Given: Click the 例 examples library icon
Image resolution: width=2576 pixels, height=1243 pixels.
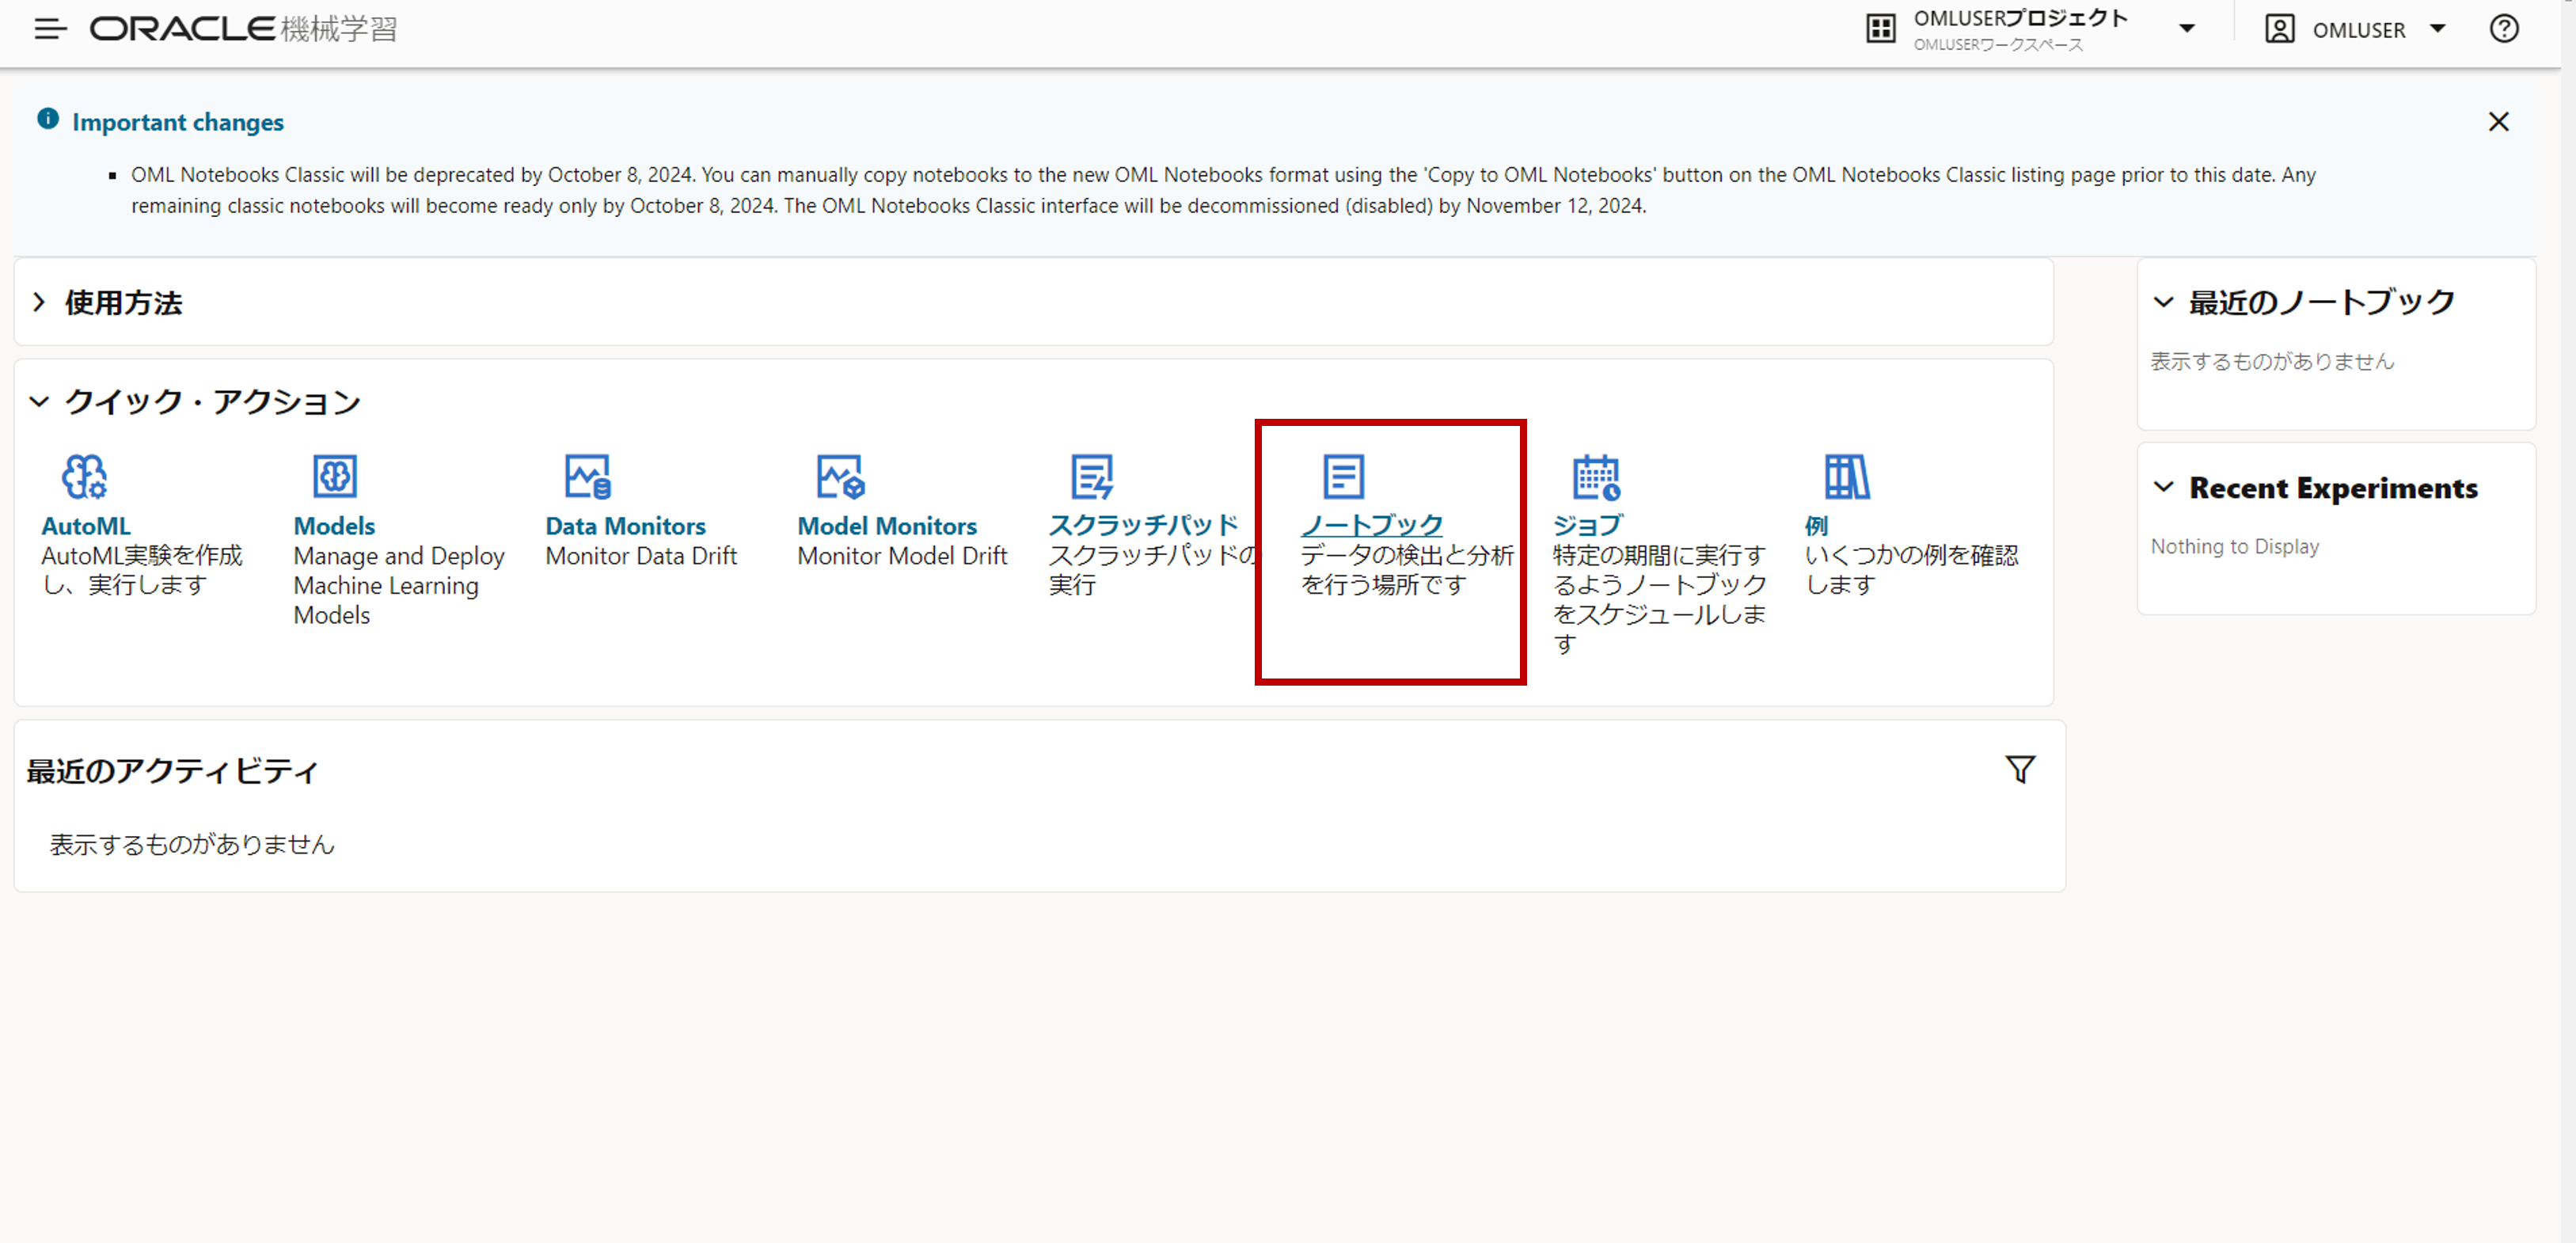Looking at the screenshot, I should pos(1846,476).
